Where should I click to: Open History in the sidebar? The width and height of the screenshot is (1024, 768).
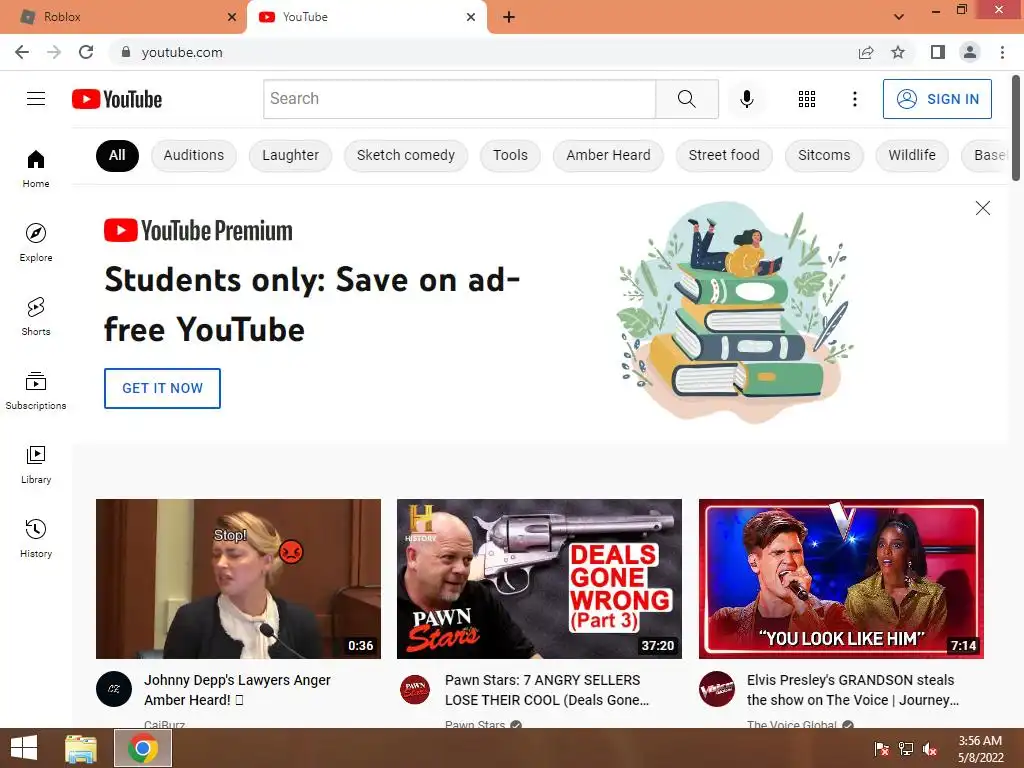click(36, 539)
